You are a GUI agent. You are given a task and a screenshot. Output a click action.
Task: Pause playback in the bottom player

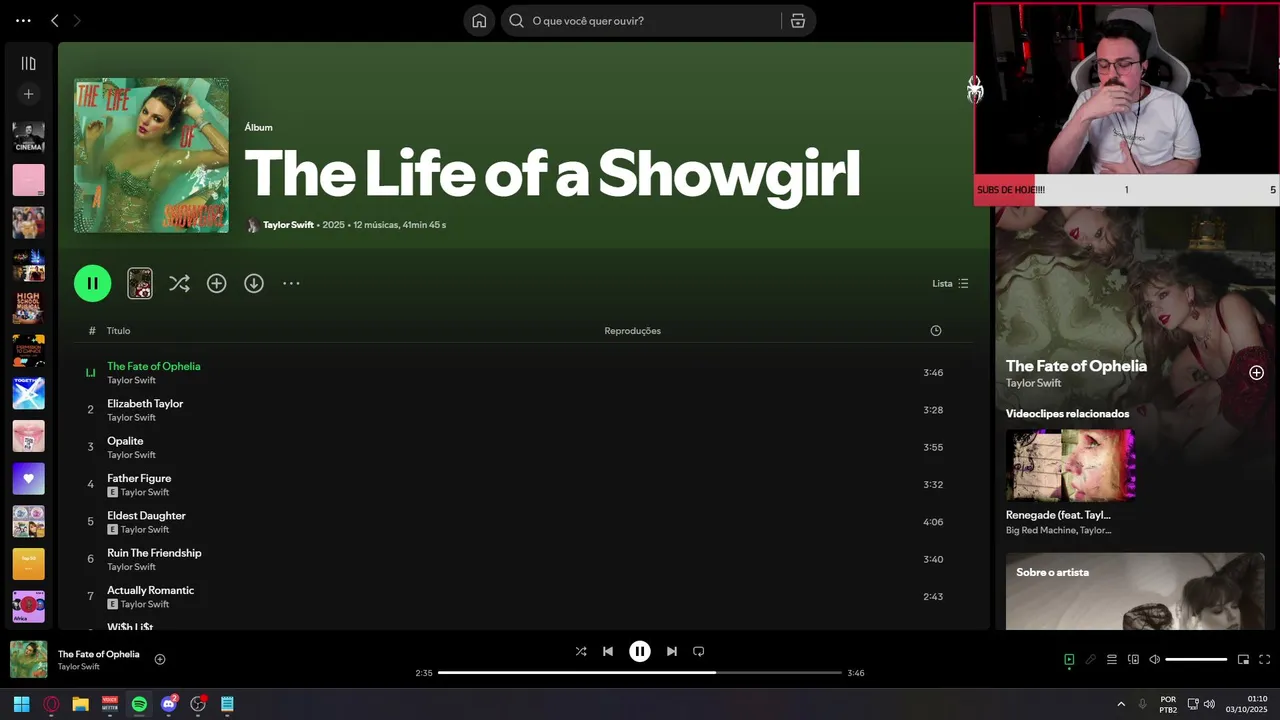point(640,651)
